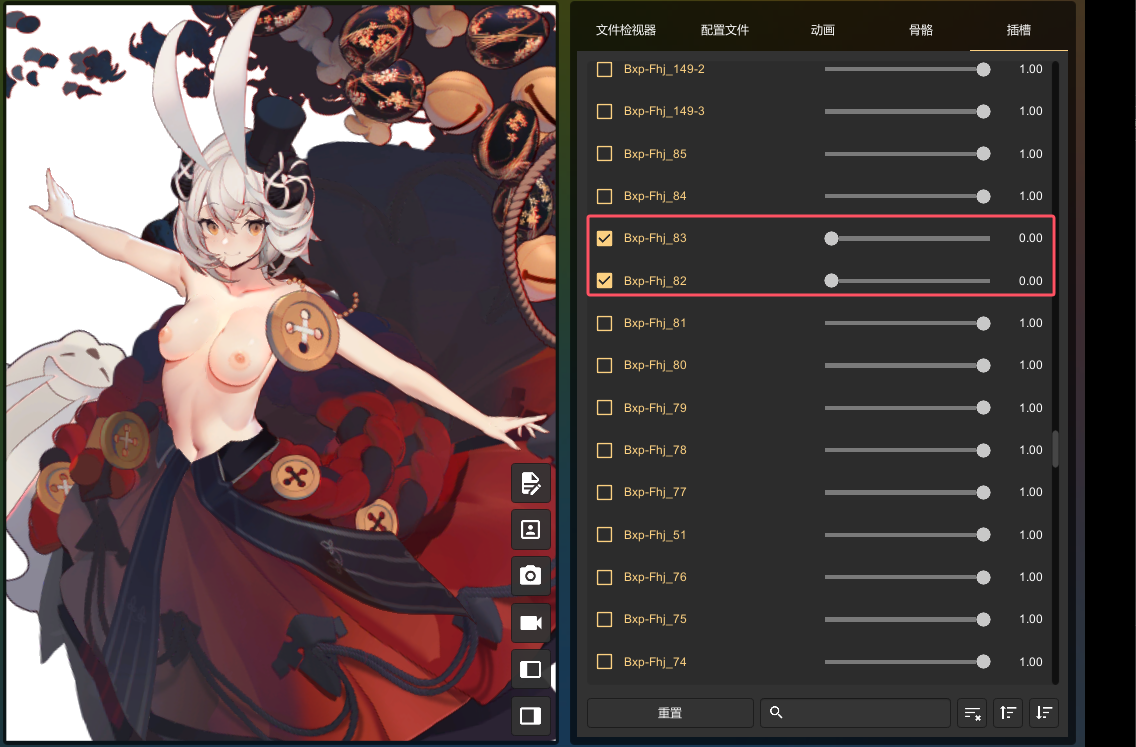The image size is (1136, 747).
Task: Select the Bxp-Fhj_74 checkbox
Action: tap(604, 662)
